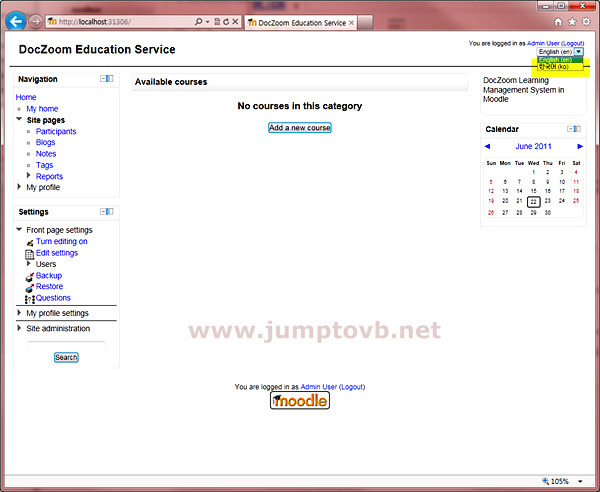Viewport: 600px width, 492px height.
Task: Click the browser forward arrow button
Action: [36, 21]
